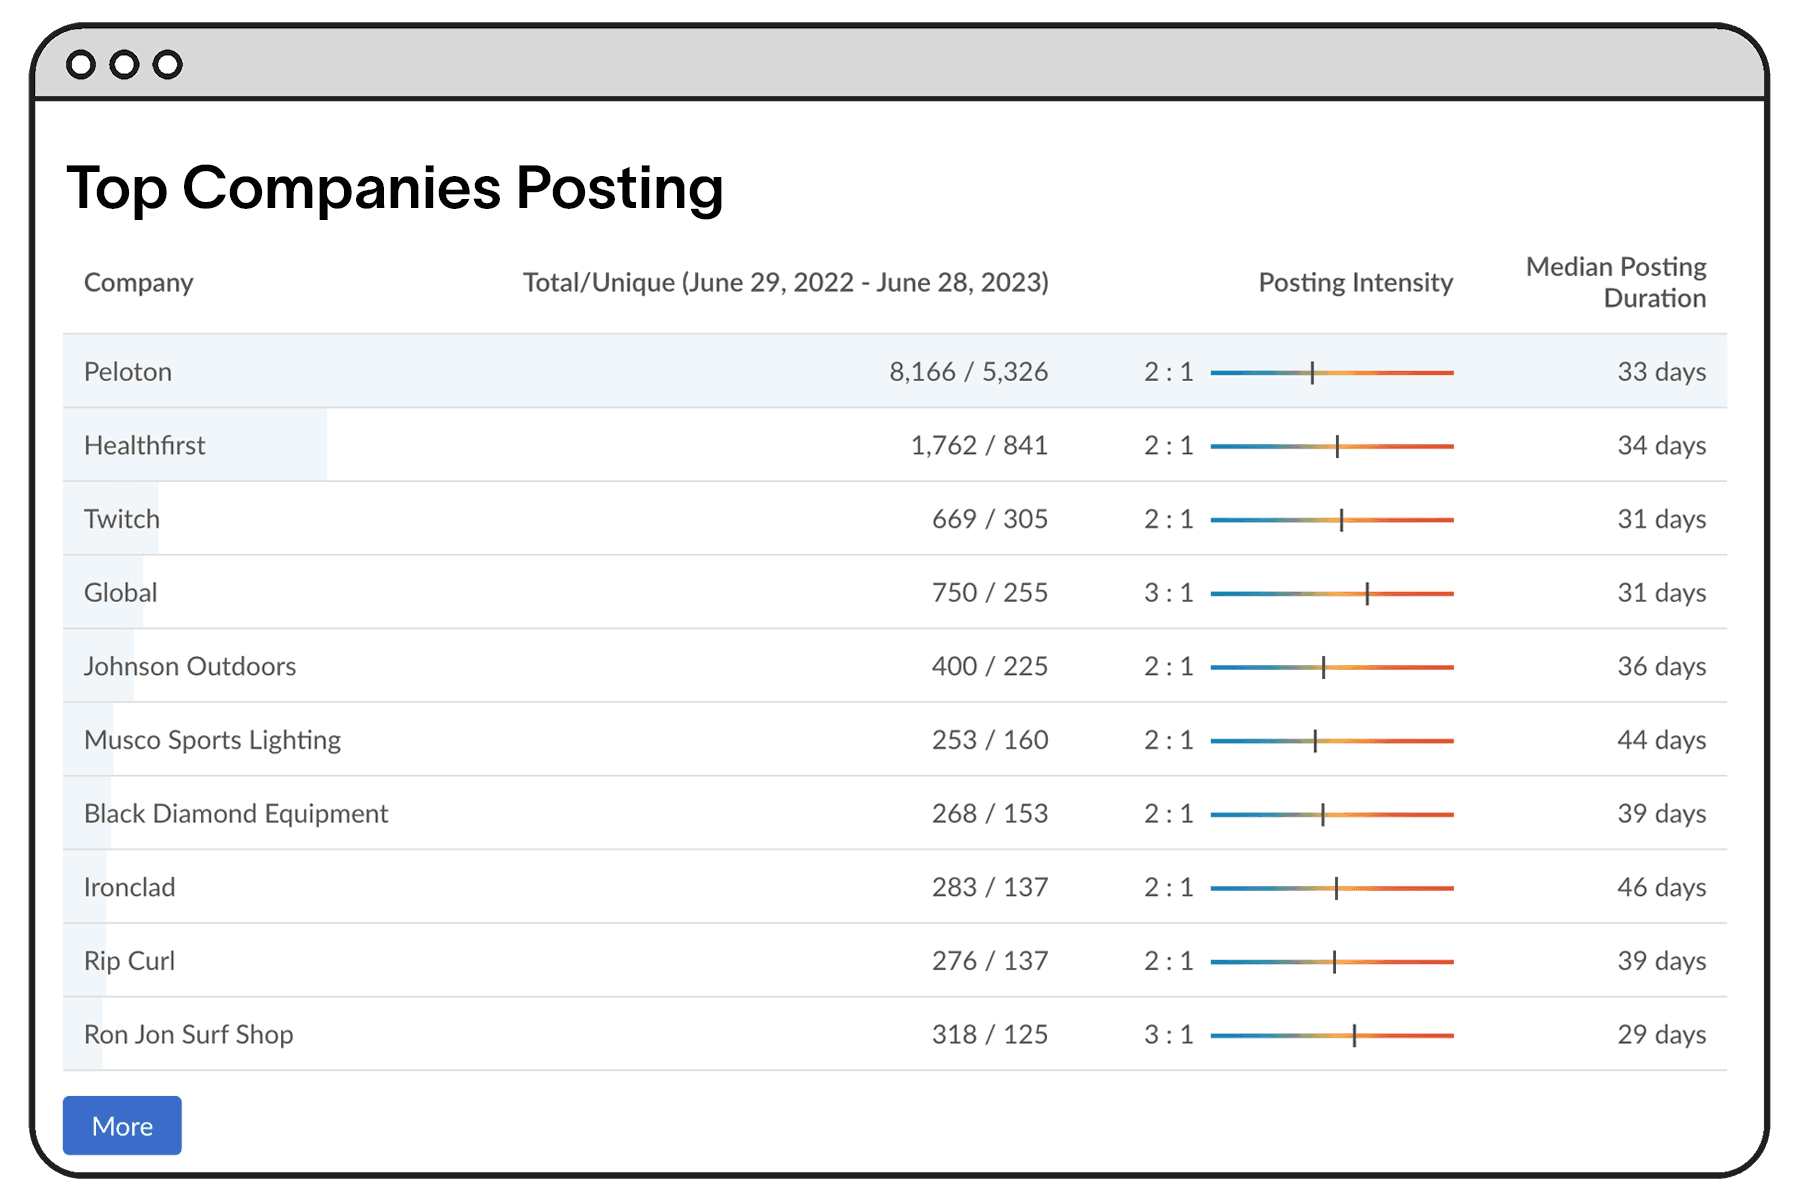Click the 268 / 153 postings value

tap(990, 813)
